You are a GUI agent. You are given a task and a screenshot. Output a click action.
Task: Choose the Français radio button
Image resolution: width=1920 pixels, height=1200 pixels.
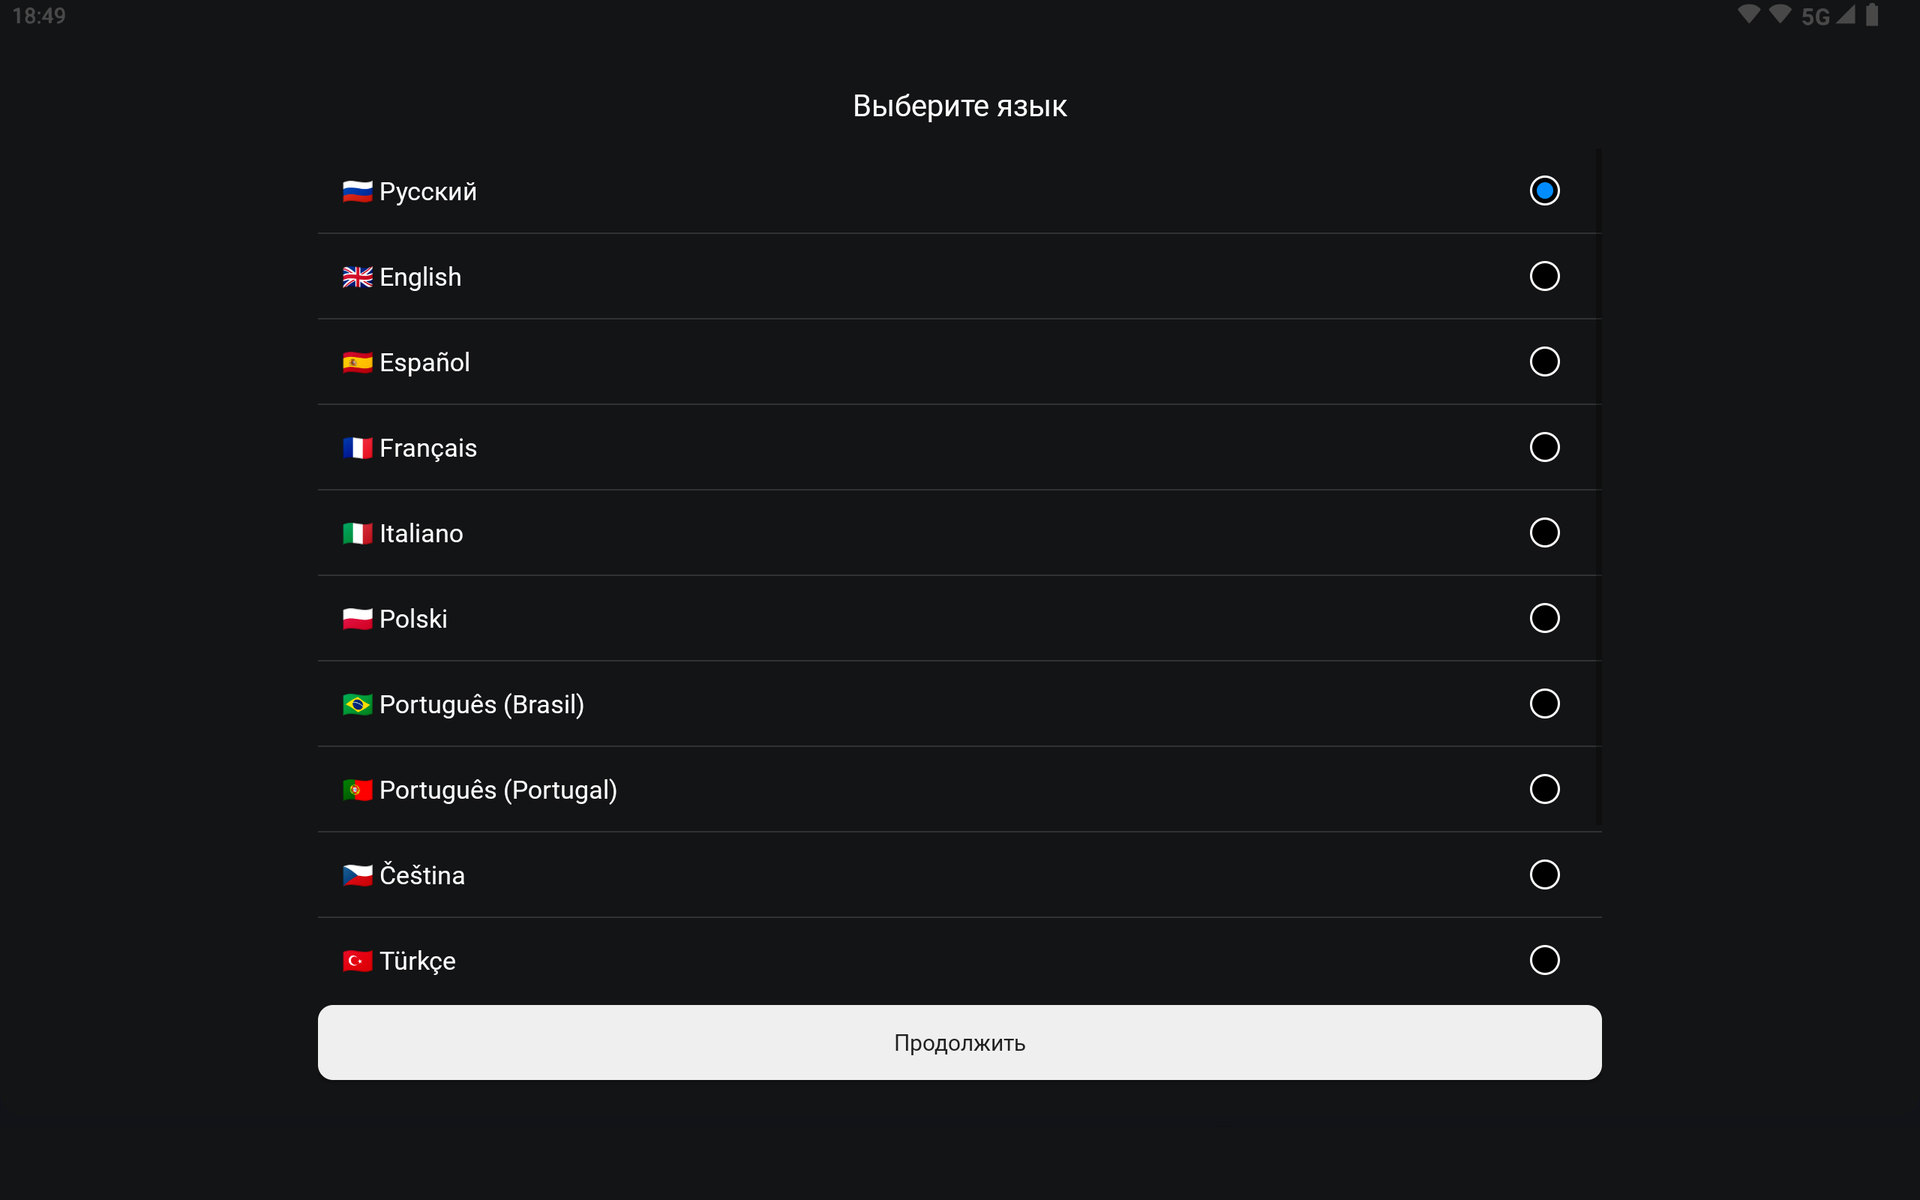(x=1544, y=447)
